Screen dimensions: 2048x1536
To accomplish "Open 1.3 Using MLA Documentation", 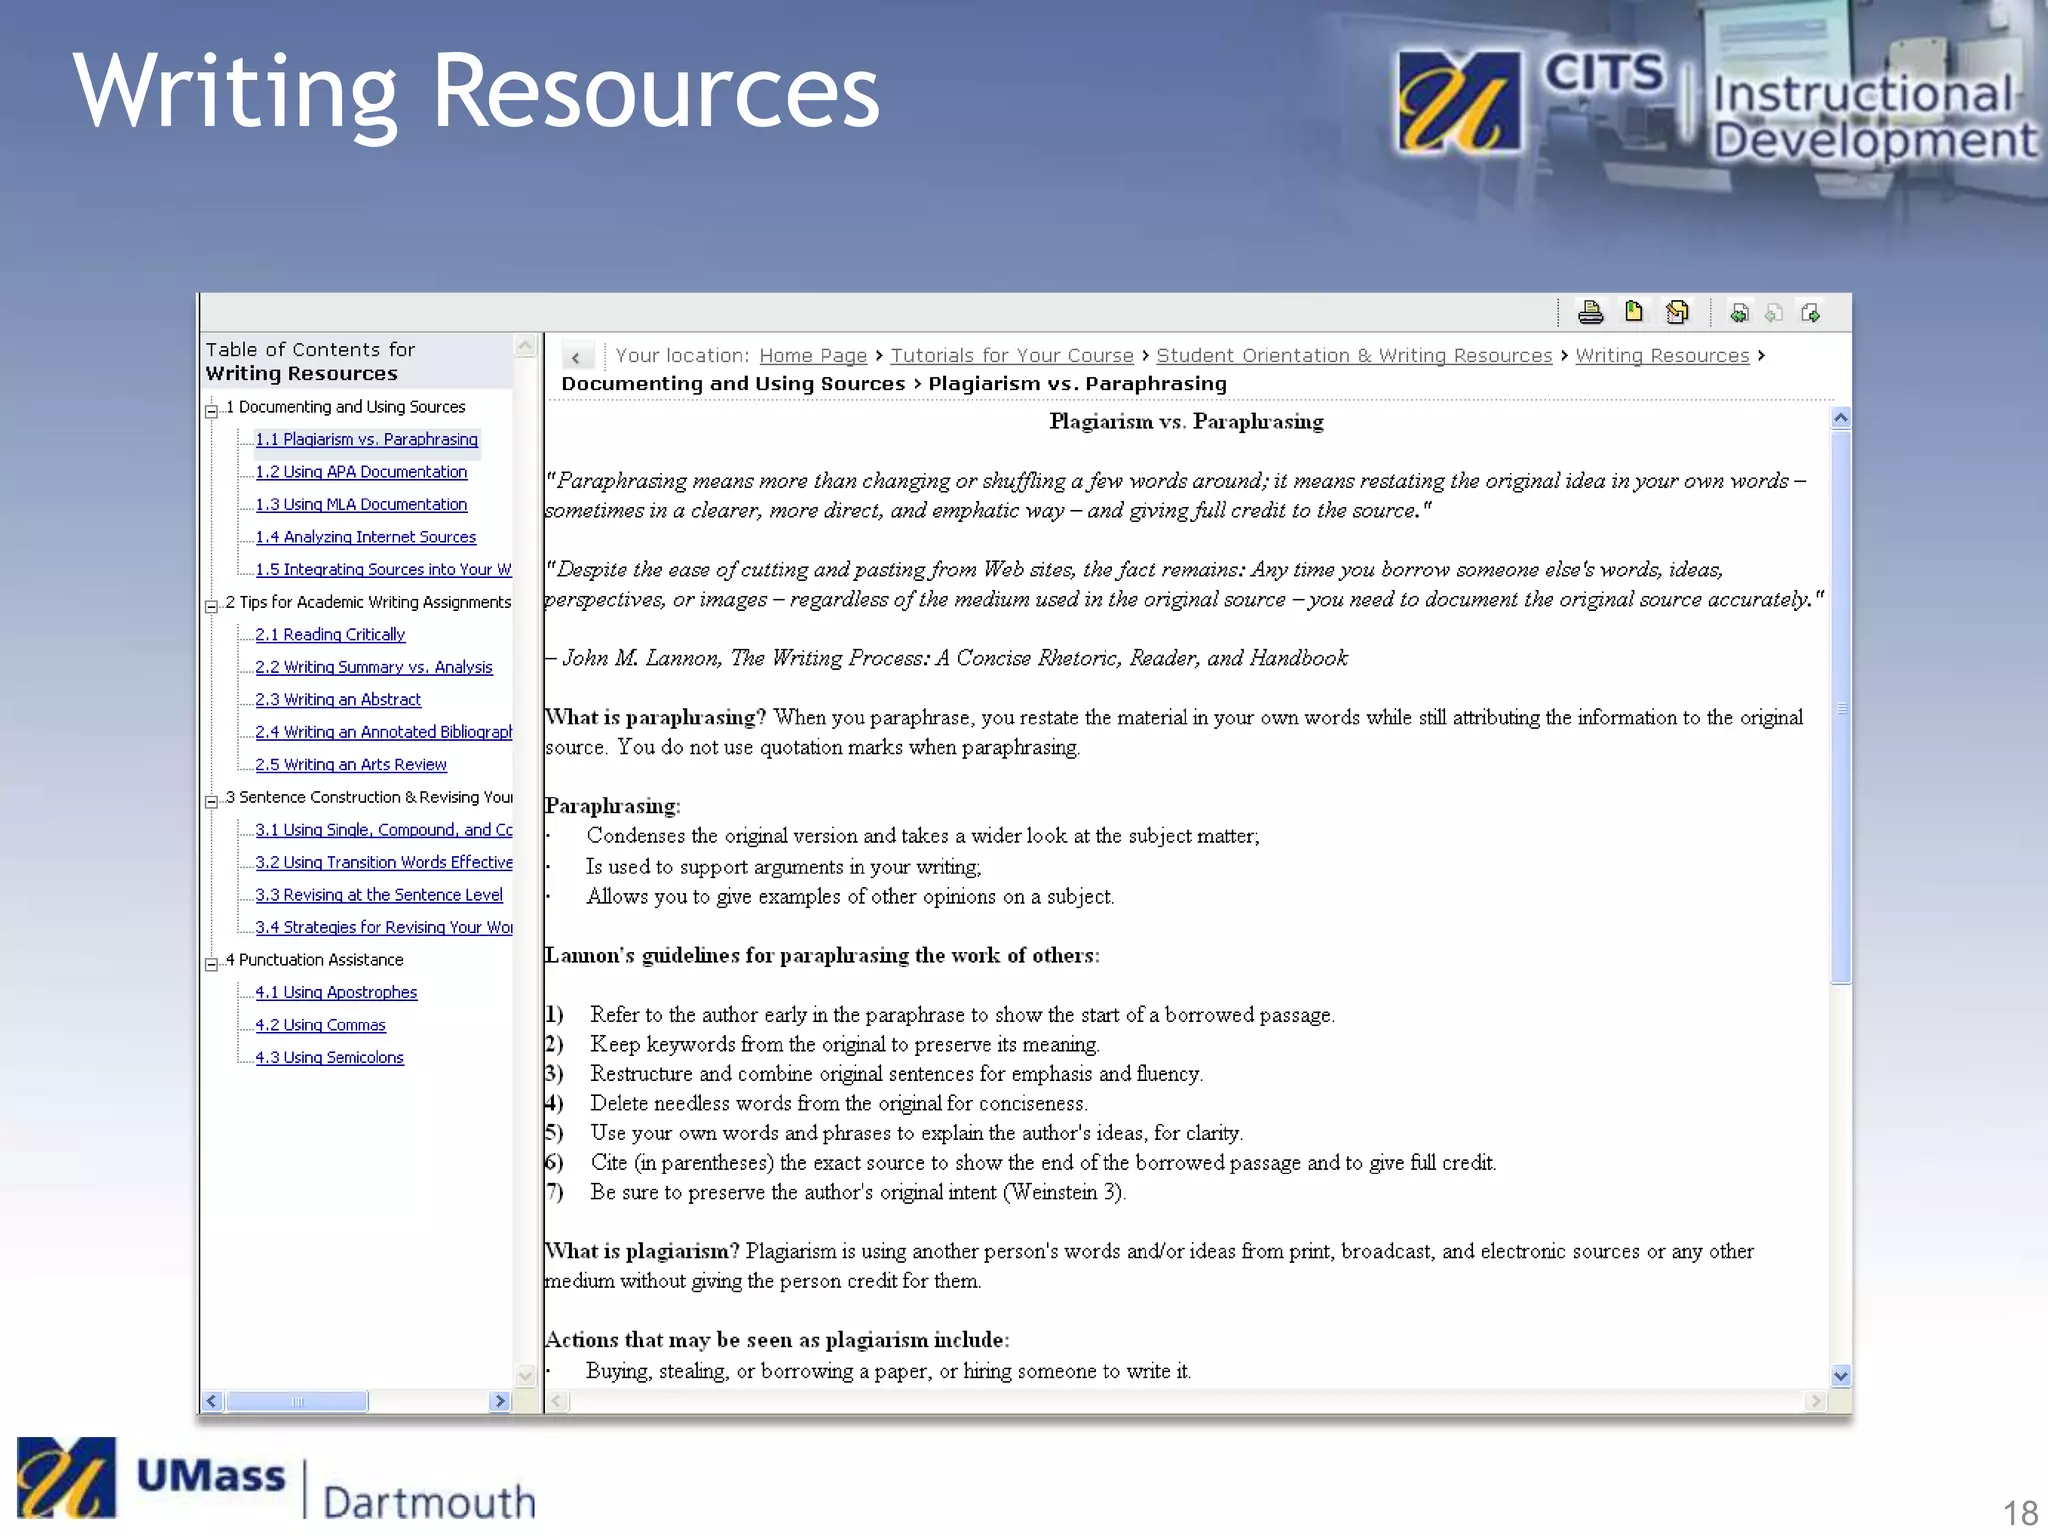I will click(361, 505).
